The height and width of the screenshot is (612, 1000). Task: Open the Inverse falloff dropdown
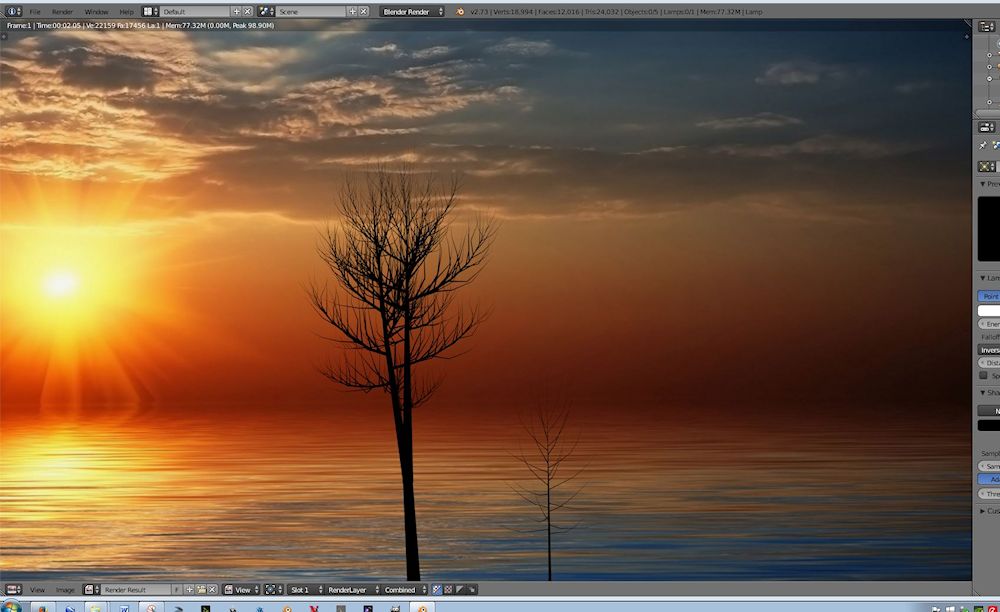tap(989, 349)
